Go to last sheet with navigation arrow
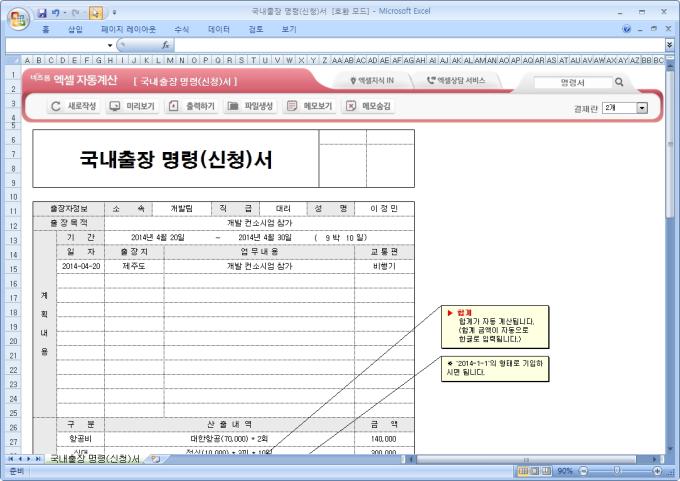This screenshot has height=481, width=680. (x=38, y=458)
